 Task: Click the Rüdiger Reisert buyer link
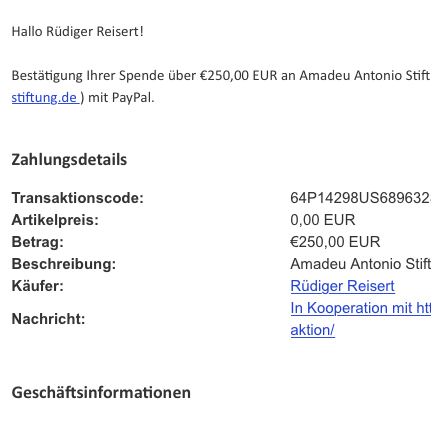click(343, 286)
